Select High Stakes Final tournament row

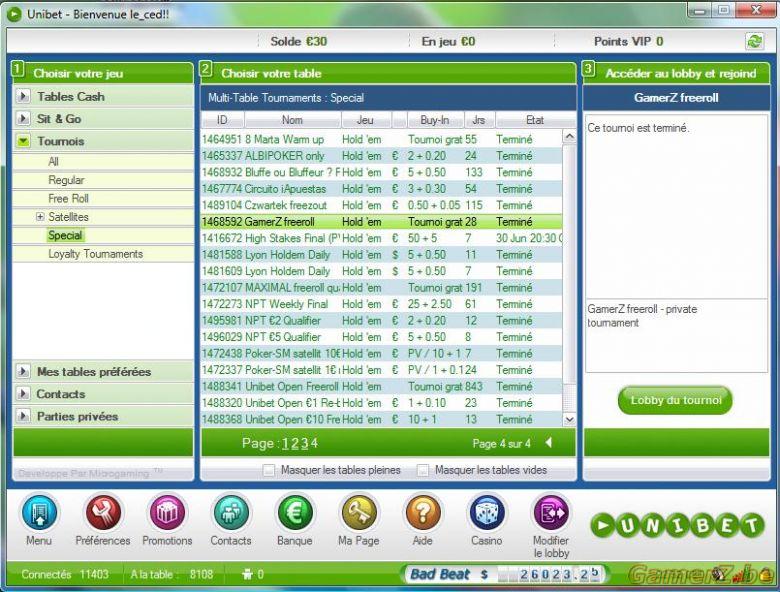(382, 238)
